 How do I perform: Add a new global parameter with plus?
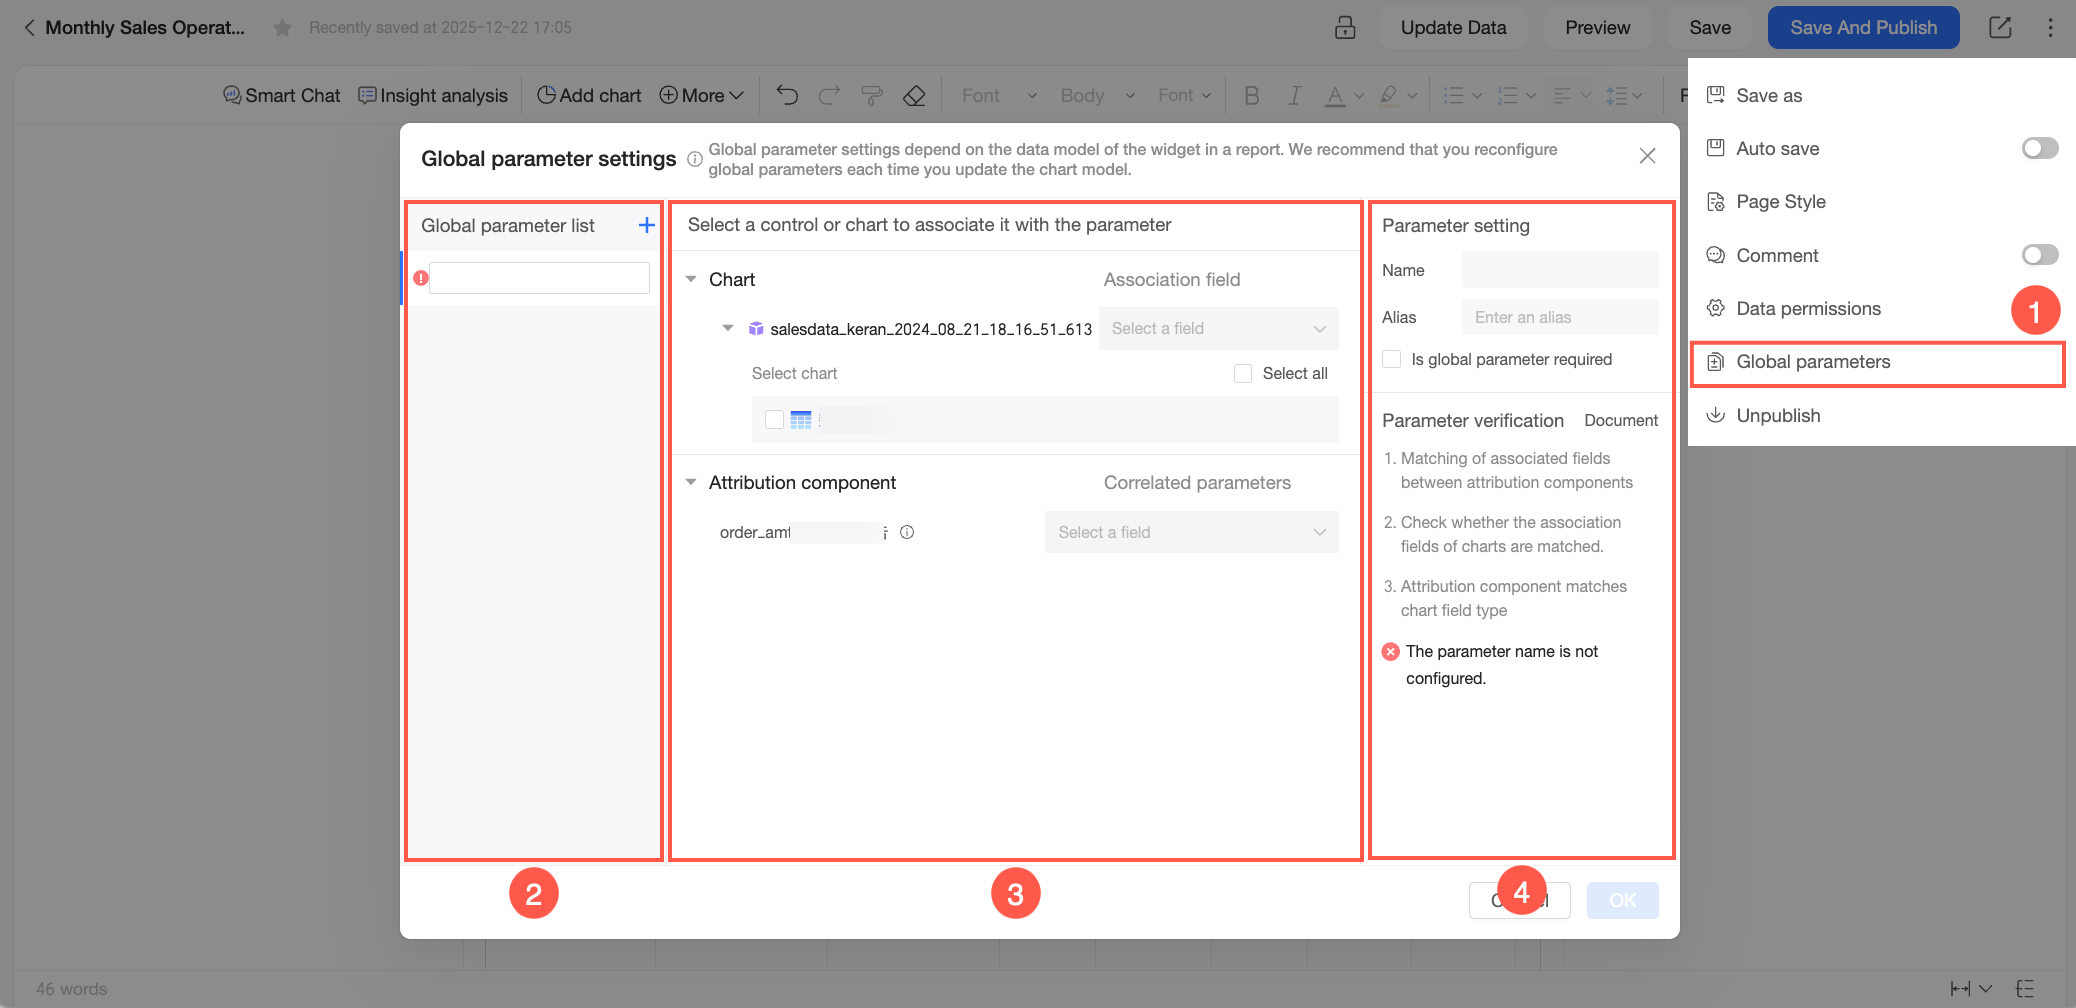pos(647,225)
